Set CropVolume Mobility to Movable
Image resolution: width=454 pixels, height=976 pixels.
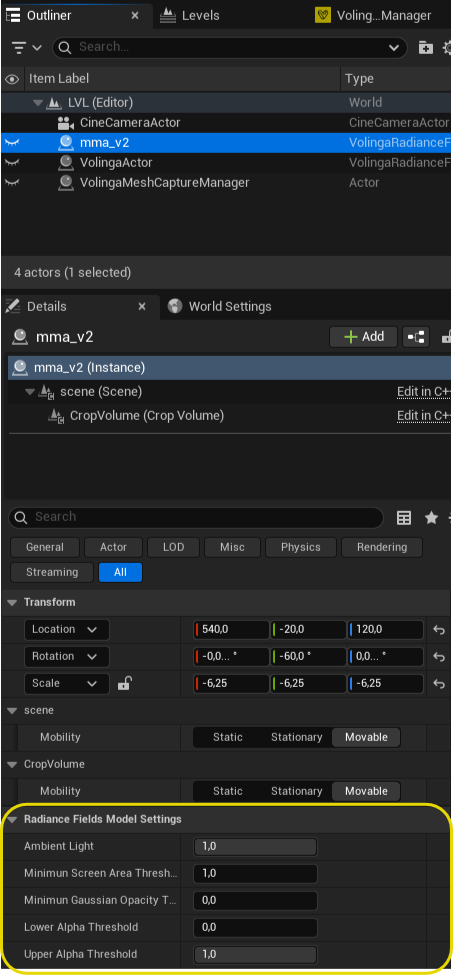click(x=366, y=791)
